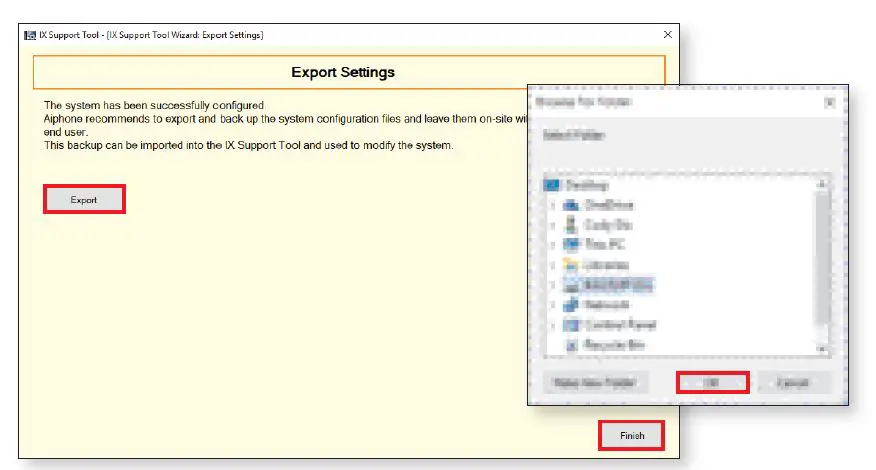
Task: Choose Network in the folder tree
Action: click(607, 305)
